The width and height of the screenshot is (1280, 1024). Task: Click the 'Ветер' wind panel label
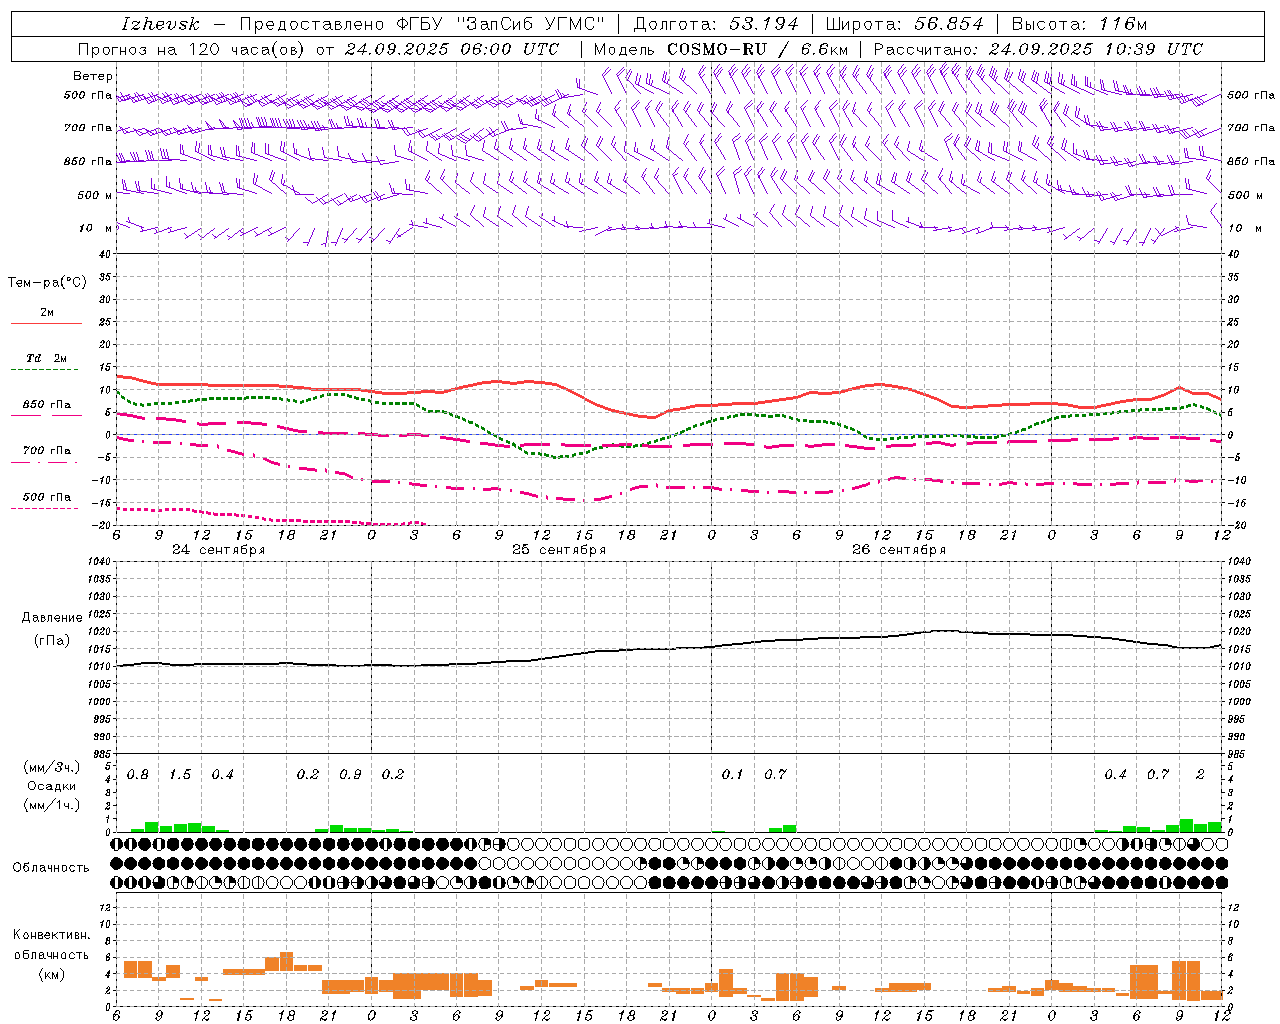(93, 76)
